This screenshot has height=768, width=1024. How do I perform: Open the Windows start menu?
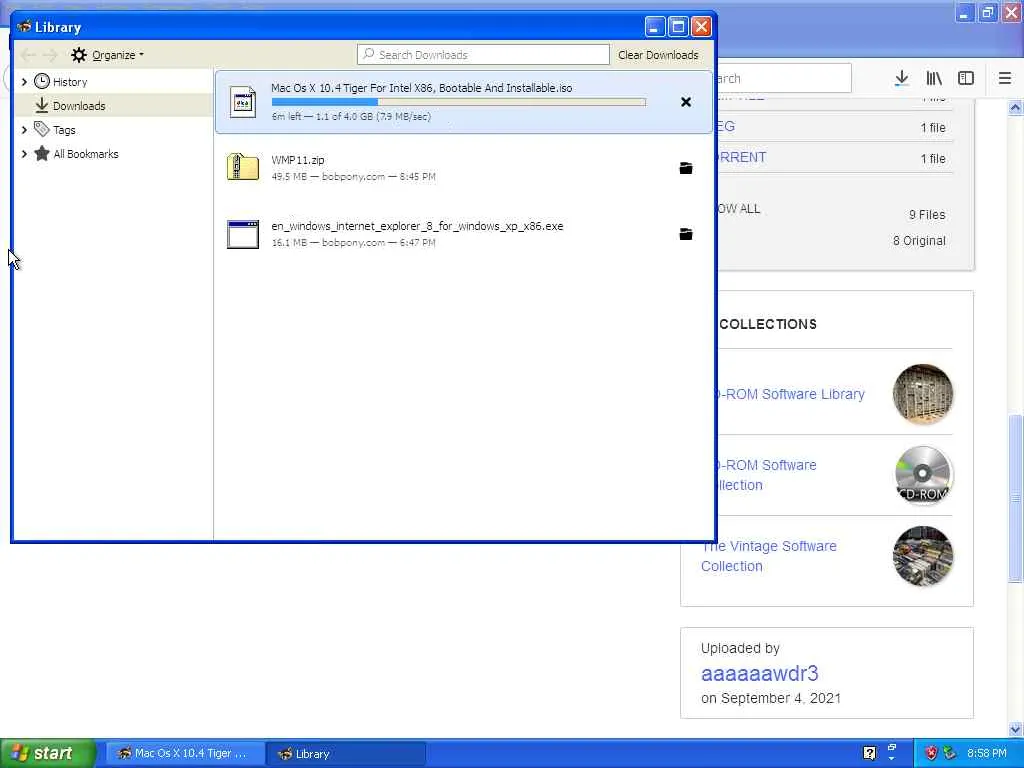coord(48,753)
